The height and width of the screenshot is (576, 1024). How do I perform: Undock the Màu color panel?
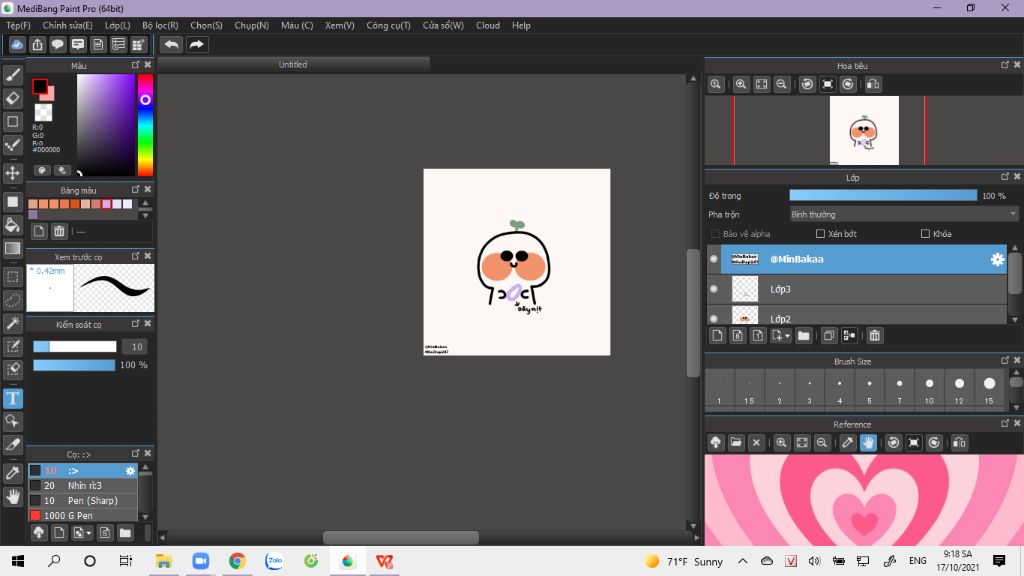tap(135, 65)
